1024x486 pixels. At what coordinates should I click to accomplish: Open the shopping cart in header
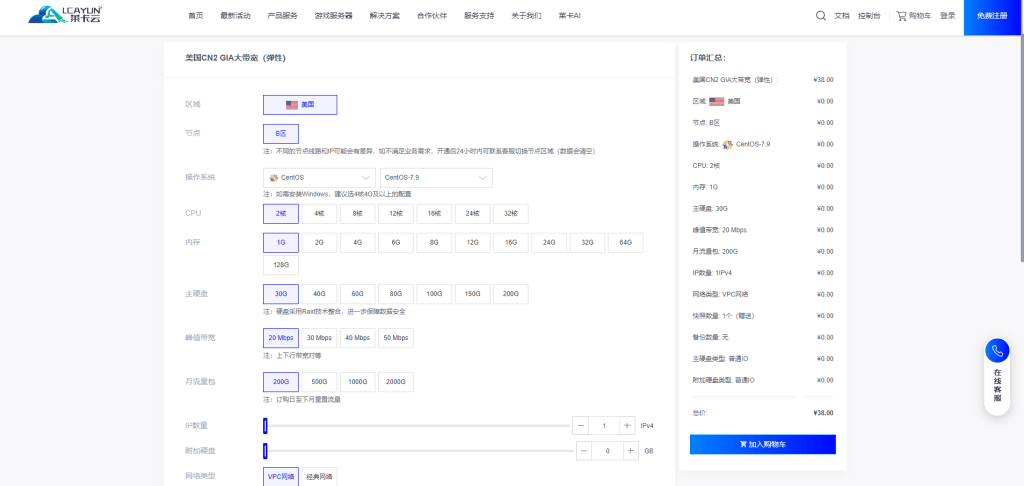pos(914,16)
